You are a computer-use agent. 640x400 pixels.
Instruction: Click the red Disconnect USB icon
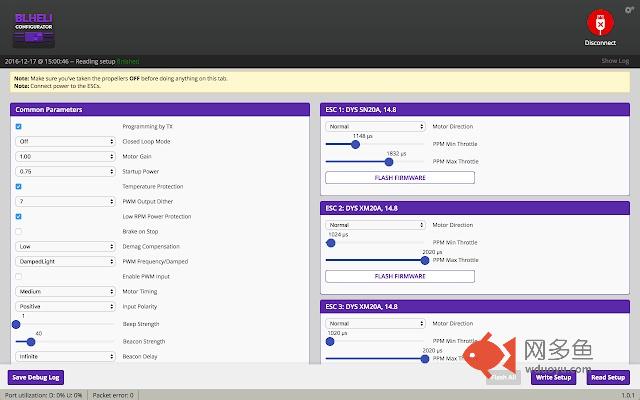coord(600,23)
